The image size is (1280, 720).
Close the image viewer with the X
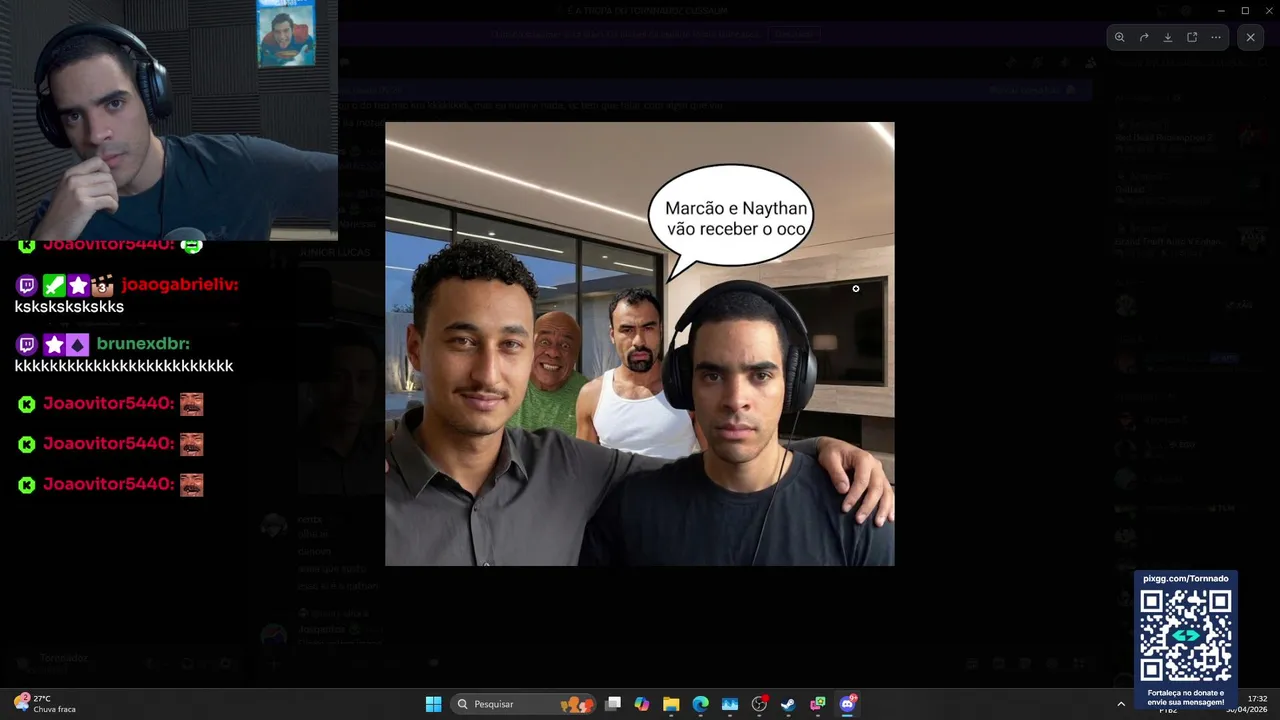1250,37
